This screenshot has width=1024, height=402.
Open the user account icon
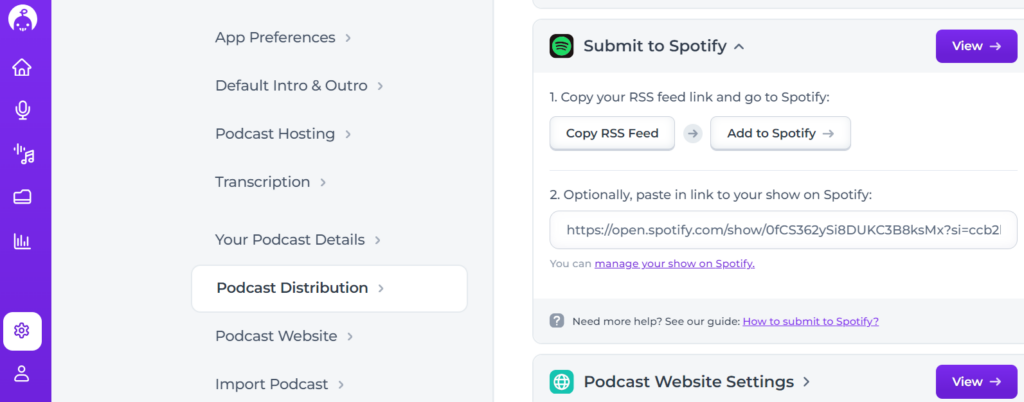(22, 373)
